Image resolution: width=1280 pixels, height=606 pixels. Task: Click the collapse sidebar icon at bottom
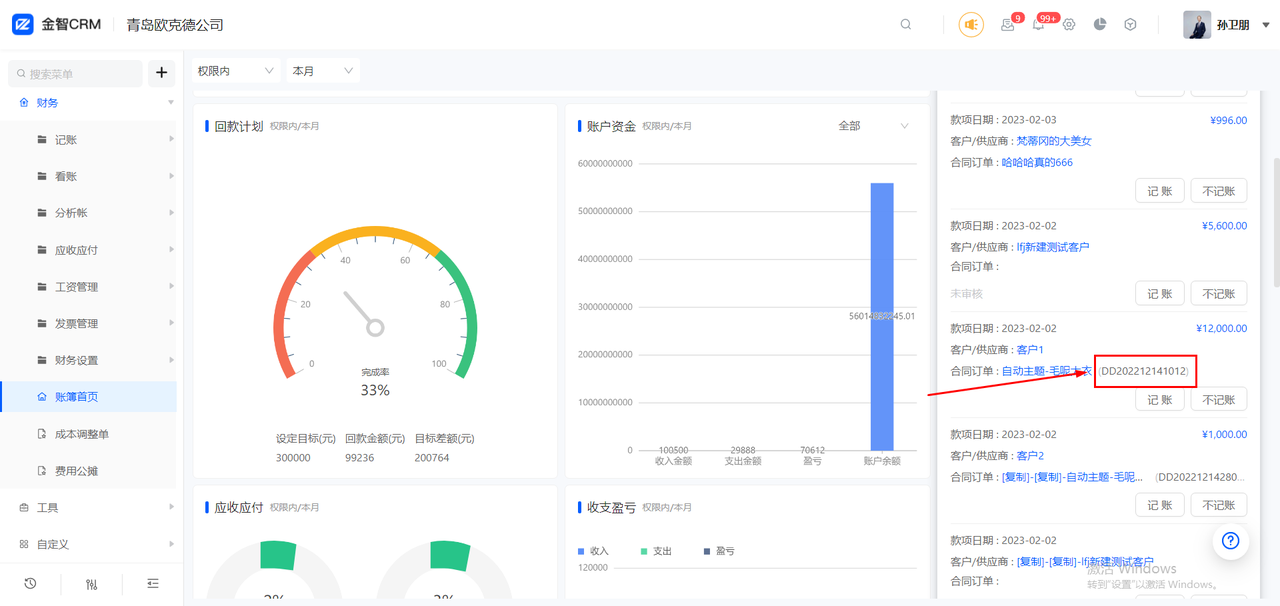pyautogui.click(x=153, y=584)
